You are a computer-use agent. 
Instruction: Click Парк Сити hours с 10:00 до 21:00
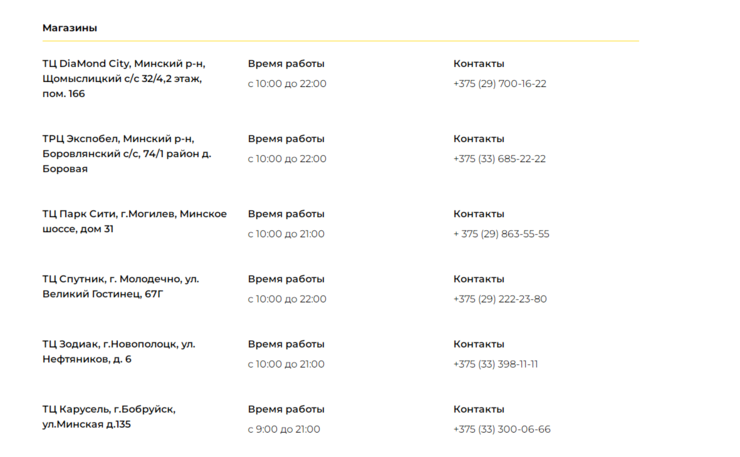286,234
